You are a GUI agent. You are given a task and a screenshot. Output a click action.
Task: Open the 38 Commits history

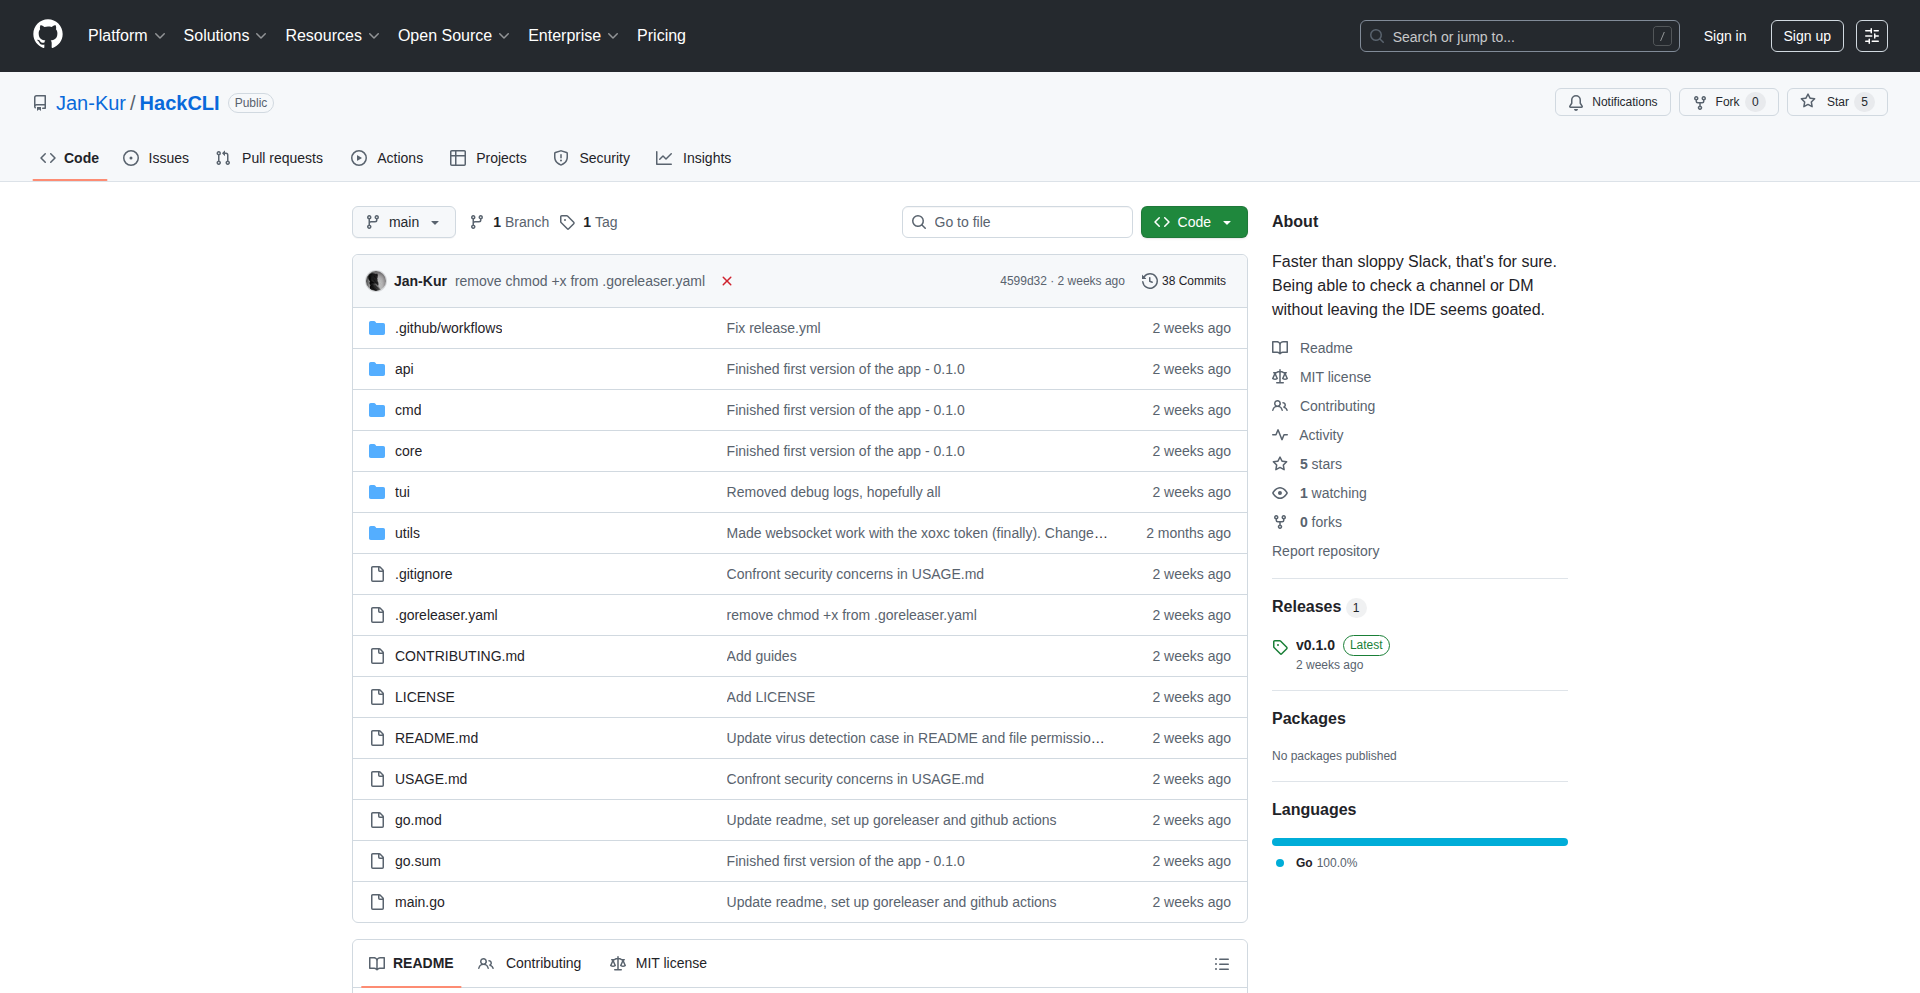tap(1184, 281)
